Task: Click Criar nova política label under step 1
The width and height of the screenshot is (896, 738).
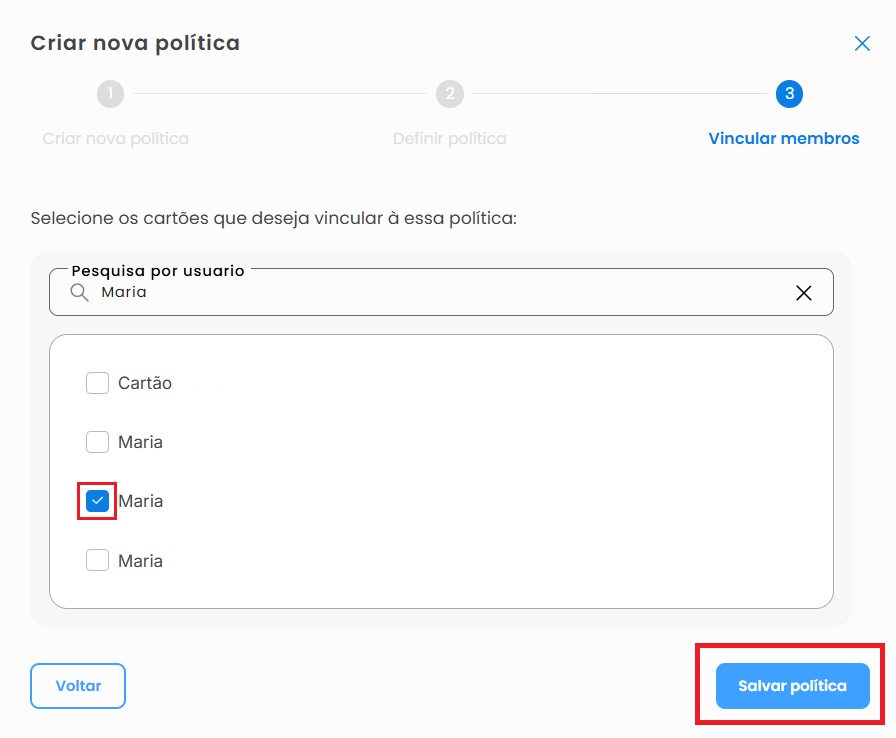Action: (115, 138)
